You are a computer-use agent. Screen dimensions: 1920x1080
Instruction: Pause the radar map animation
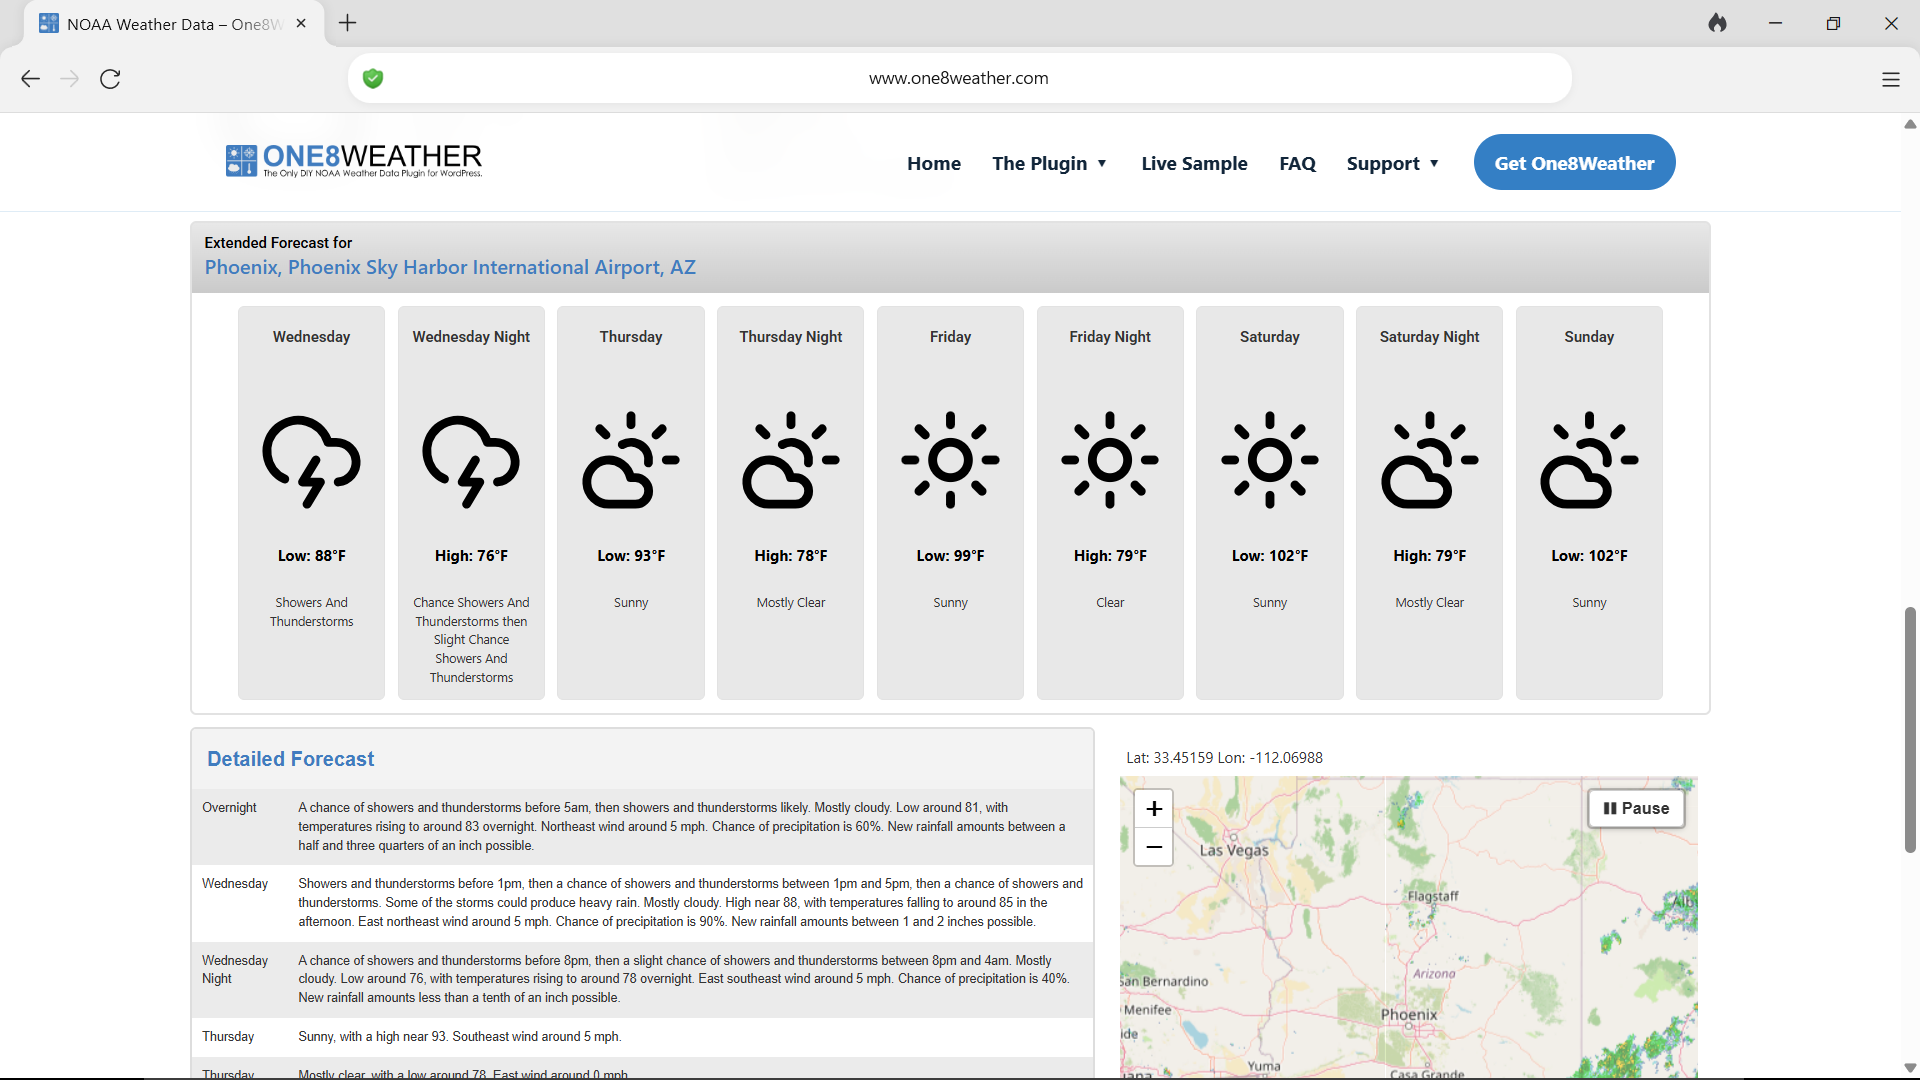click(x=1636, y=808)
